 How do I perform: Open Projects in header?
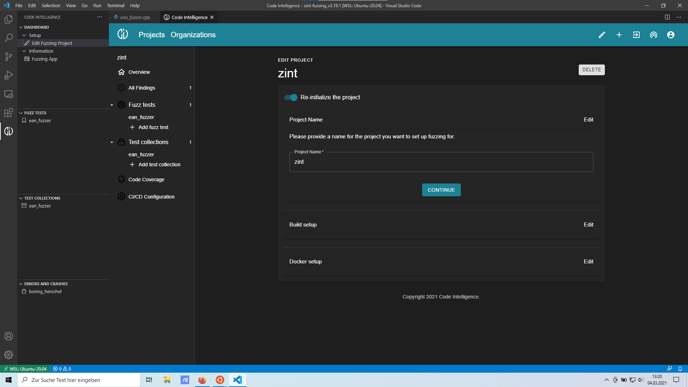(151, 35)
